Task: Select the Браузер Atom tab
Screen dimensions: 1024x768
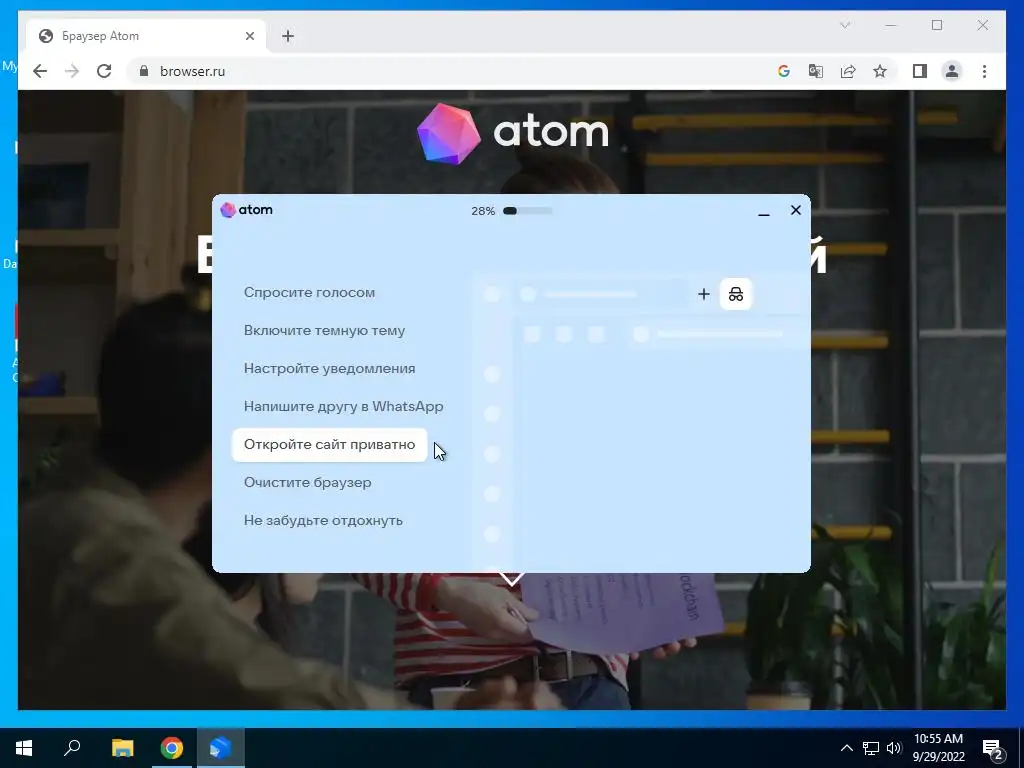Action: coord(146,36)
